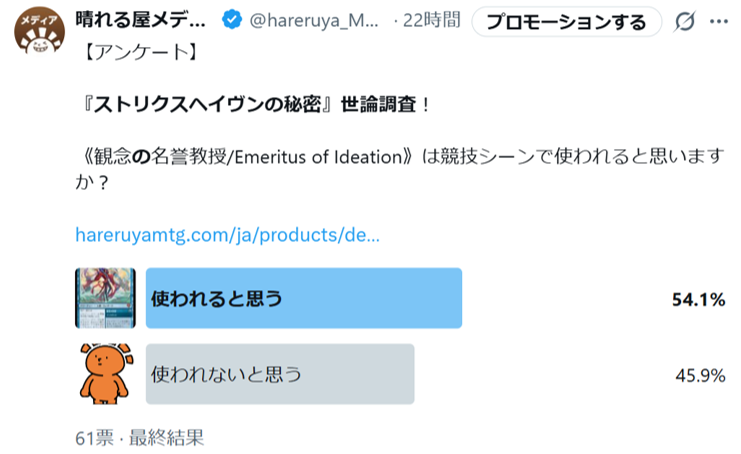Click the 54.1% result percentage
Screen dimensions: 741x454
pos(697,298)
